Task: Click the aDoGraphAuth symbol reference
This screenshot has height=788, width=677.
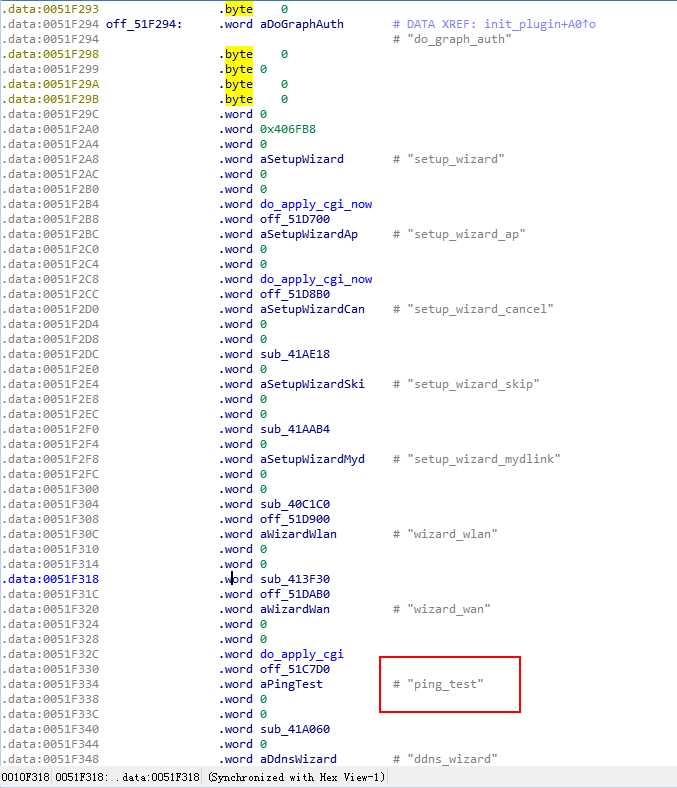Action: coord(300,24)
